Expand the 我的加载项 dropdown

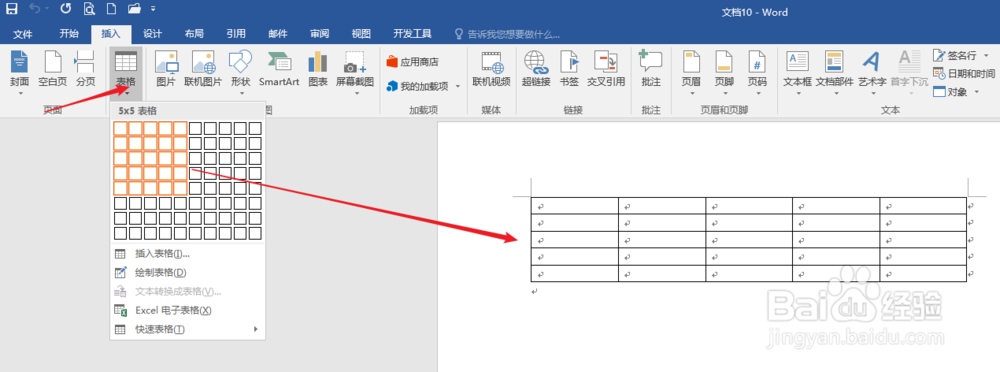(x=457, y=86)
